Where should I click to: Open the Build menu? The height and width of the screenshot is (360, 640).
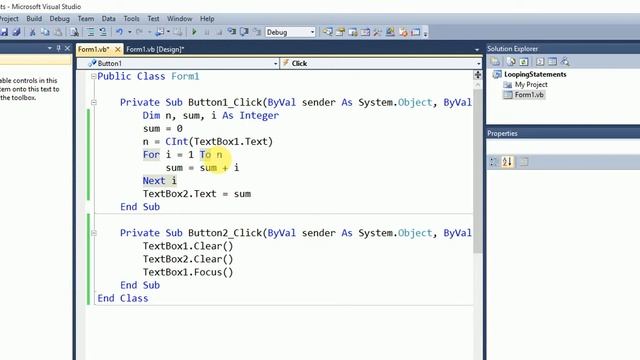tap(34, 19)
